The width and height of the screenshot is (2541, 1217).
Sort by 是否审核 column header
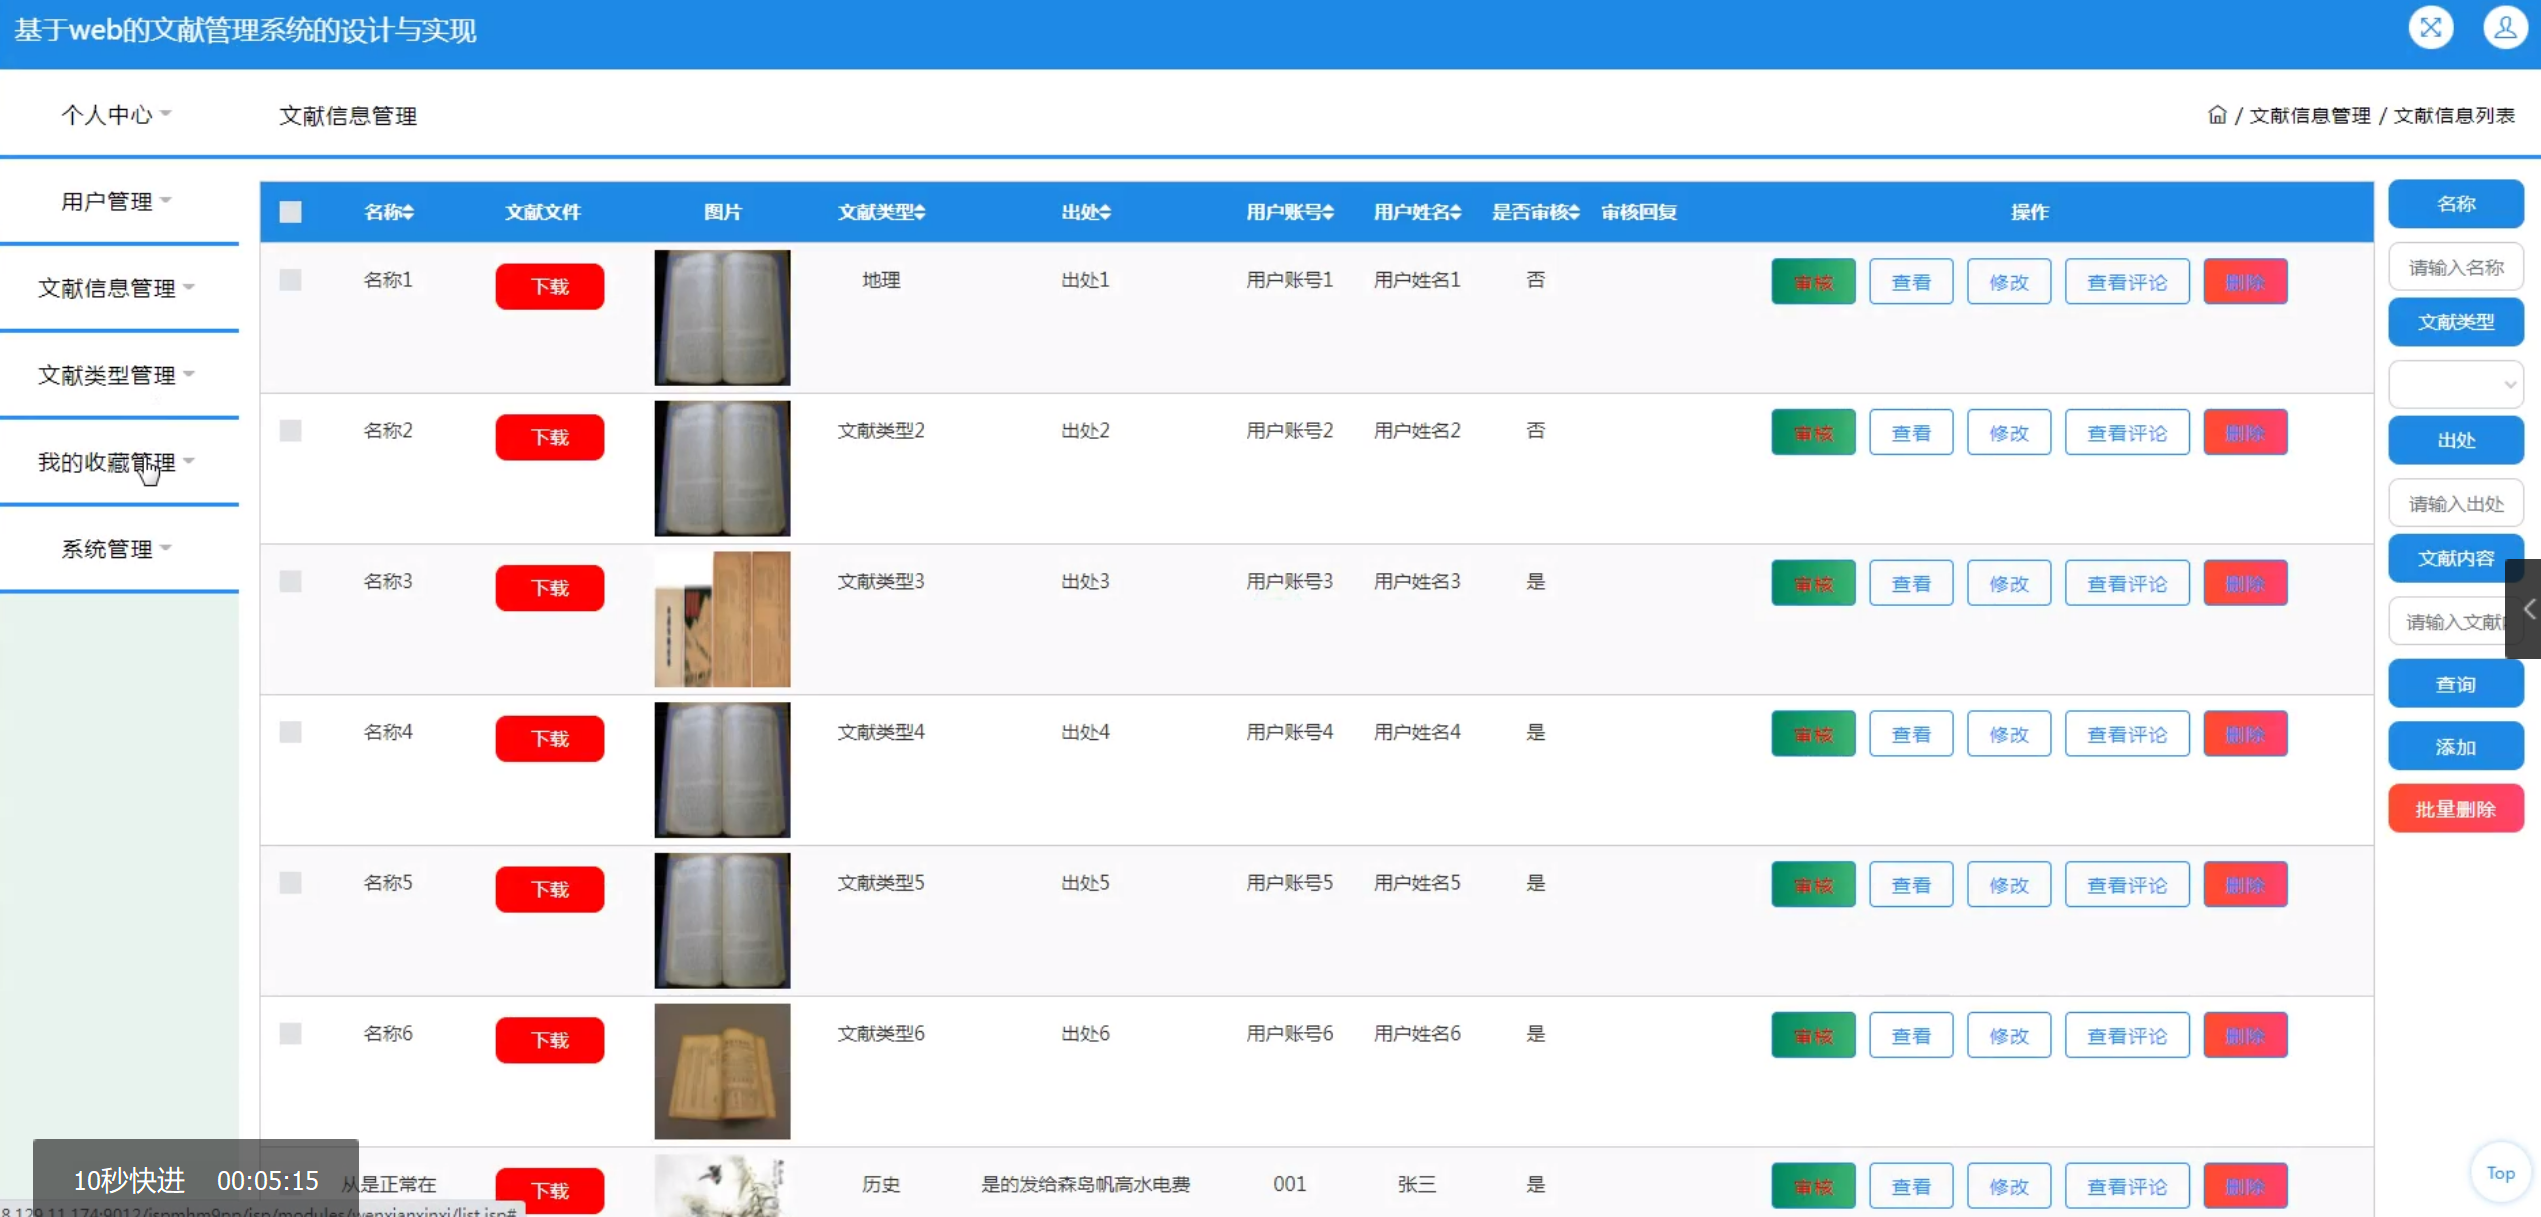(x=1536, y=212)
